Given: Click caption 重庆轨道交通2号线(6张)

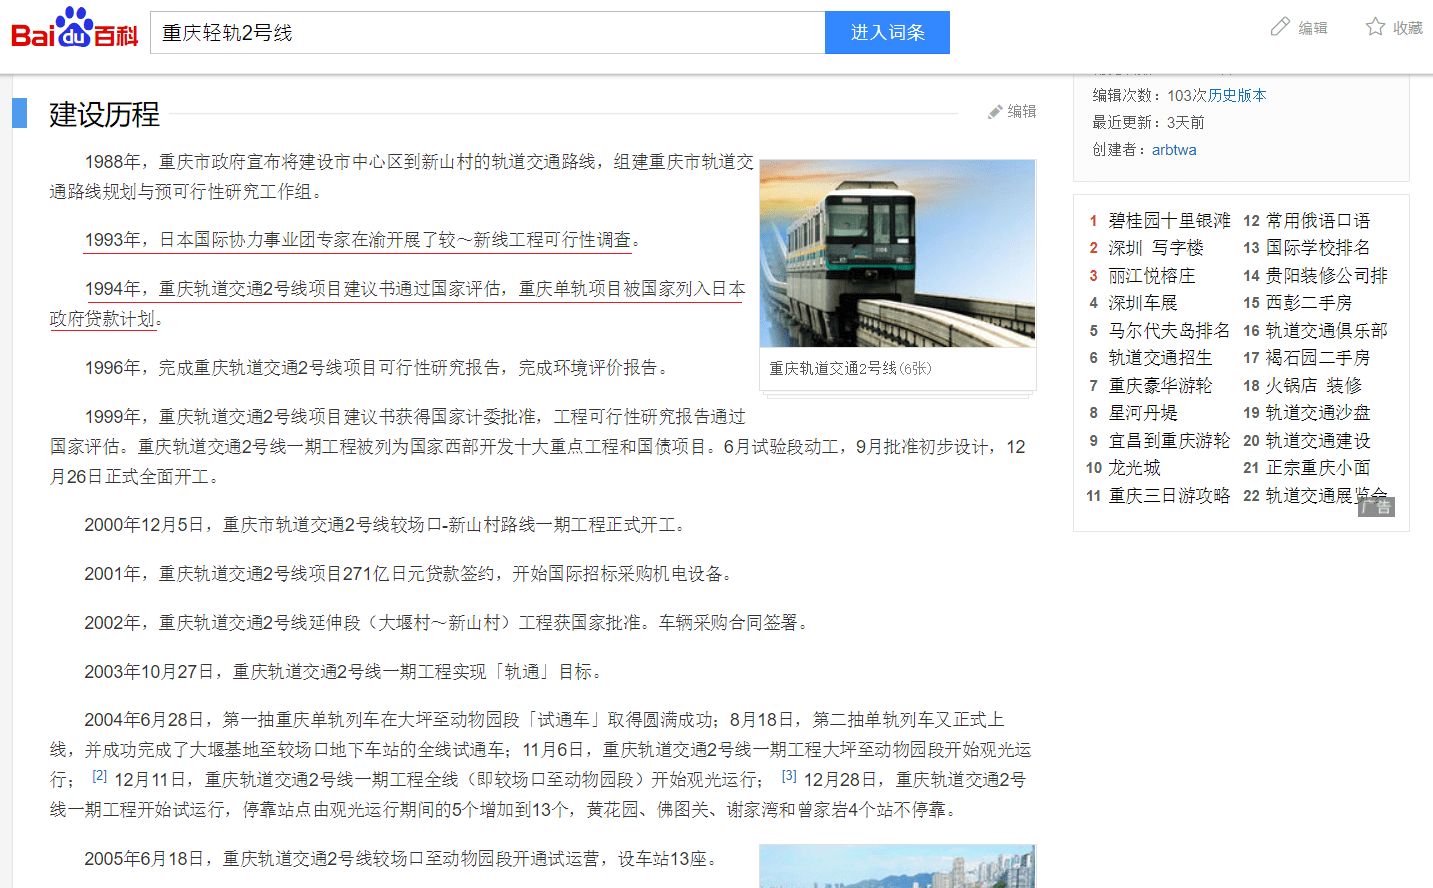Looking at the screenshot, I should coord(850,368).
